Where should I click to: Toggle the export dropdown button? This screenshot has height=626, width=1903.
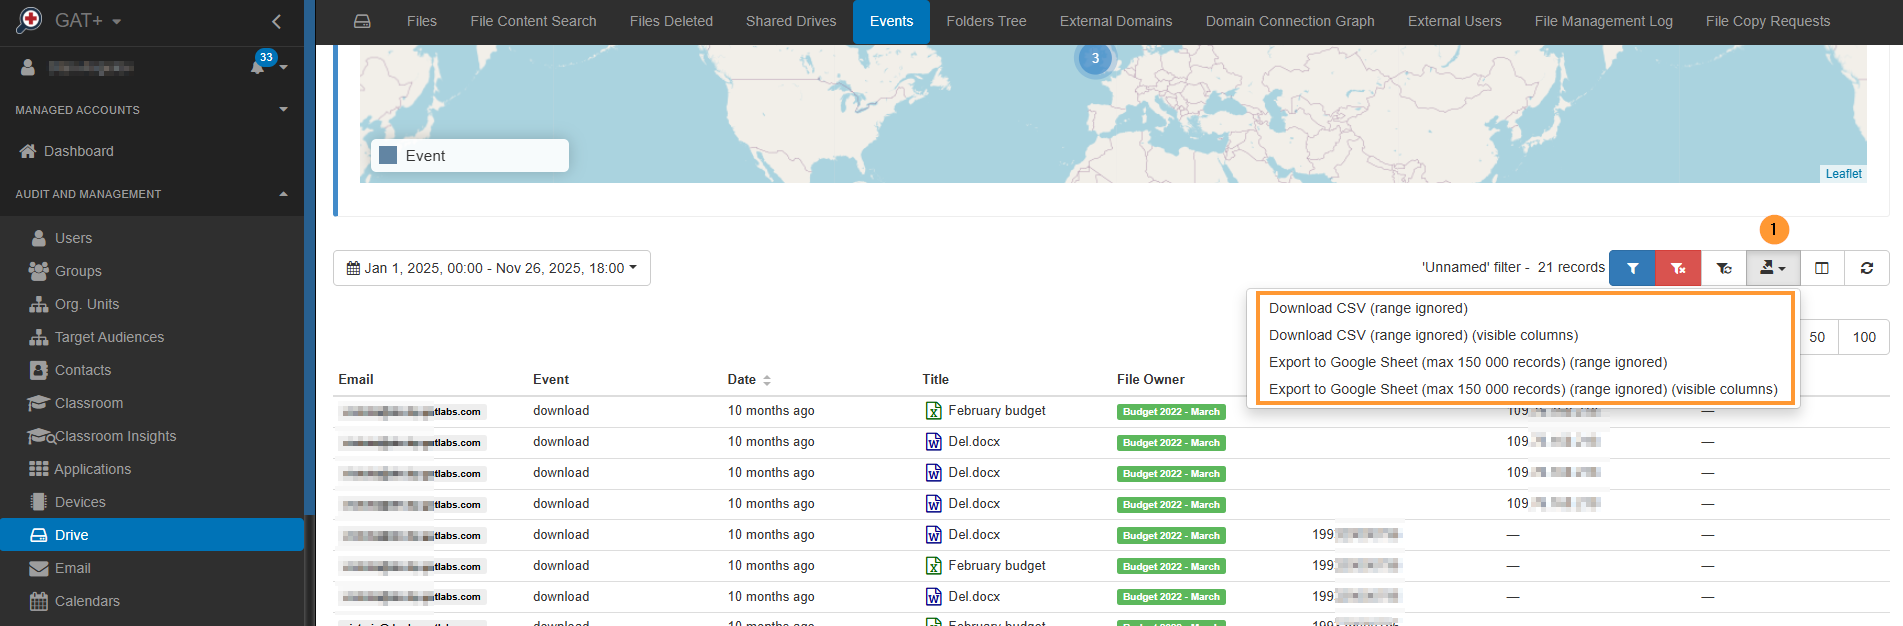(1772, 268)
